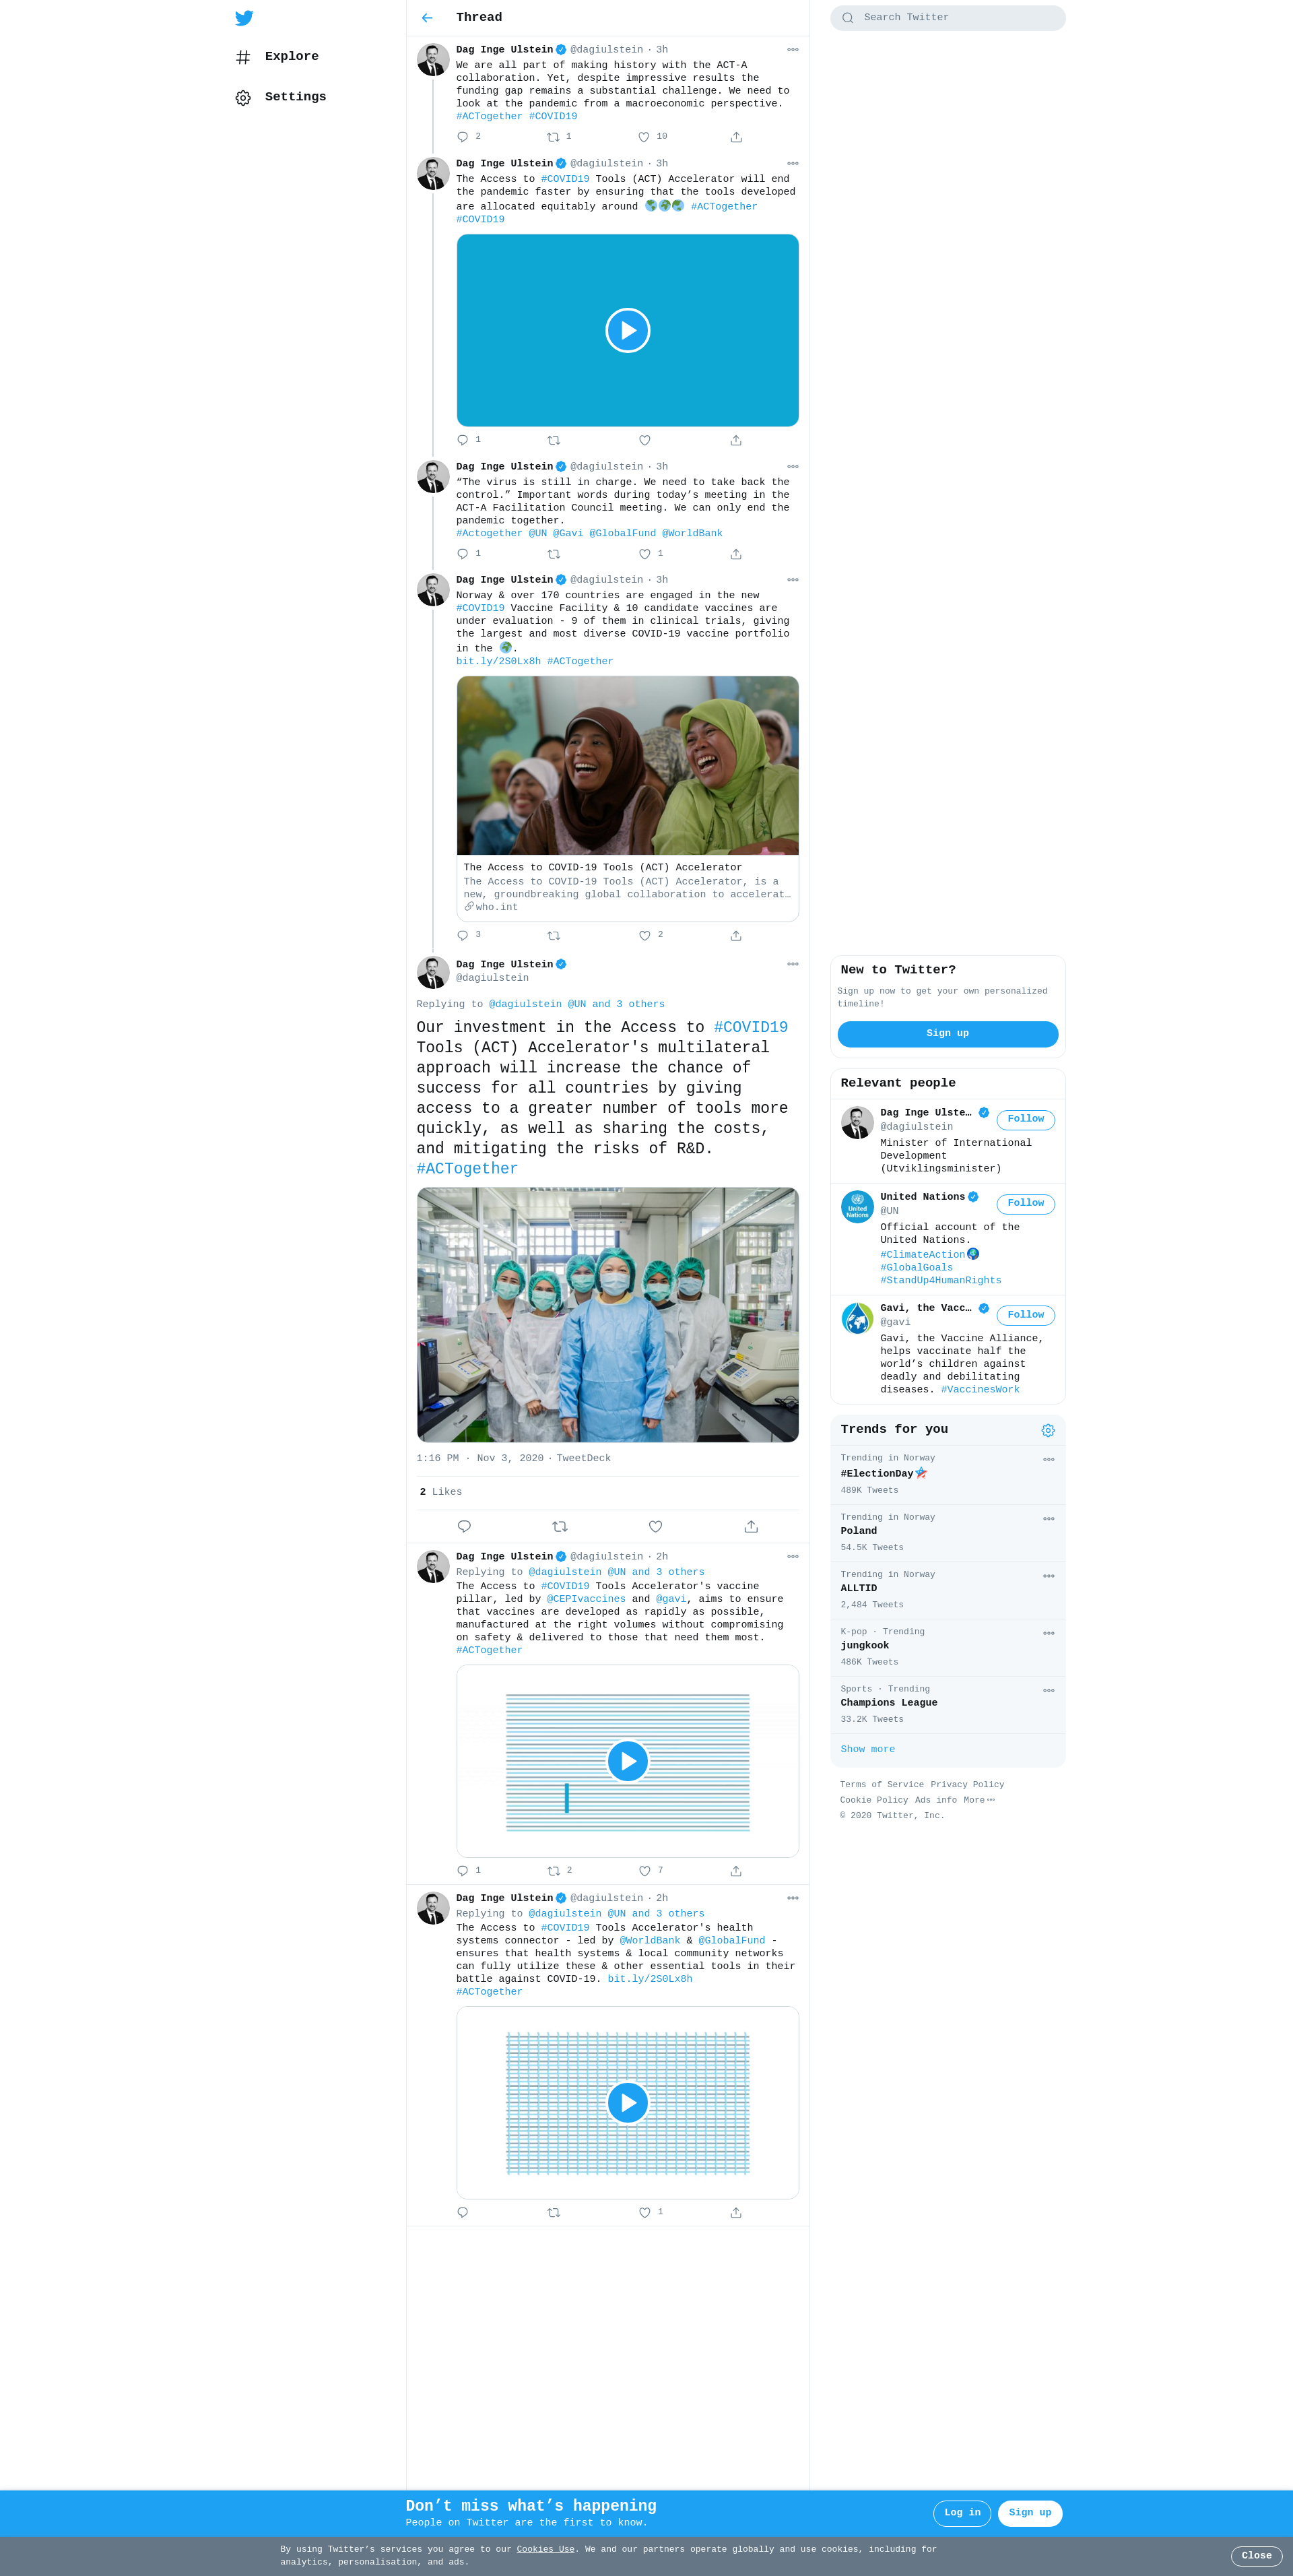
Task: Like the first tweet with 10 likes
Action: [x=644, y=137]
